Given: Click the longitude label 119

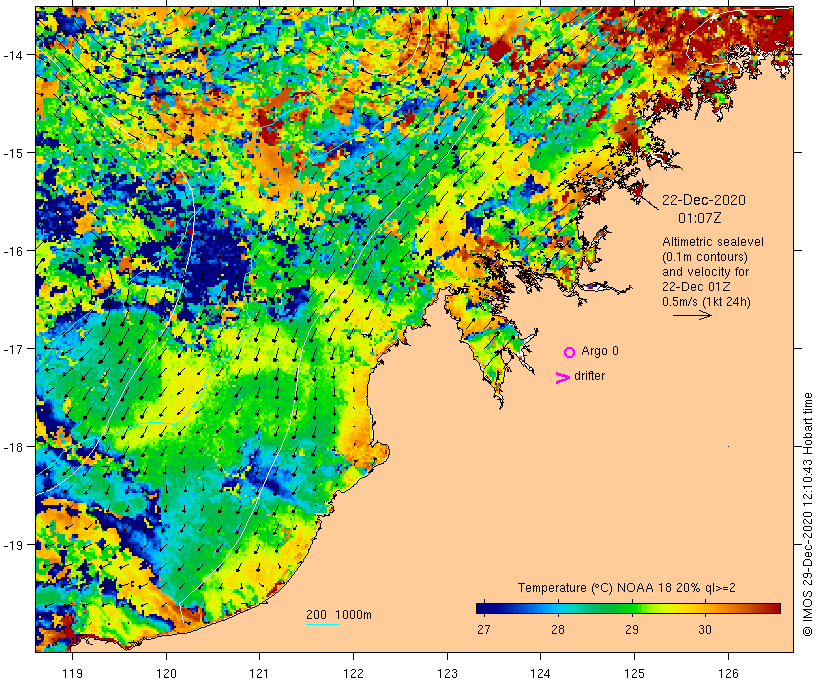Looking at the screenshot, I should [x=72, y=673].
